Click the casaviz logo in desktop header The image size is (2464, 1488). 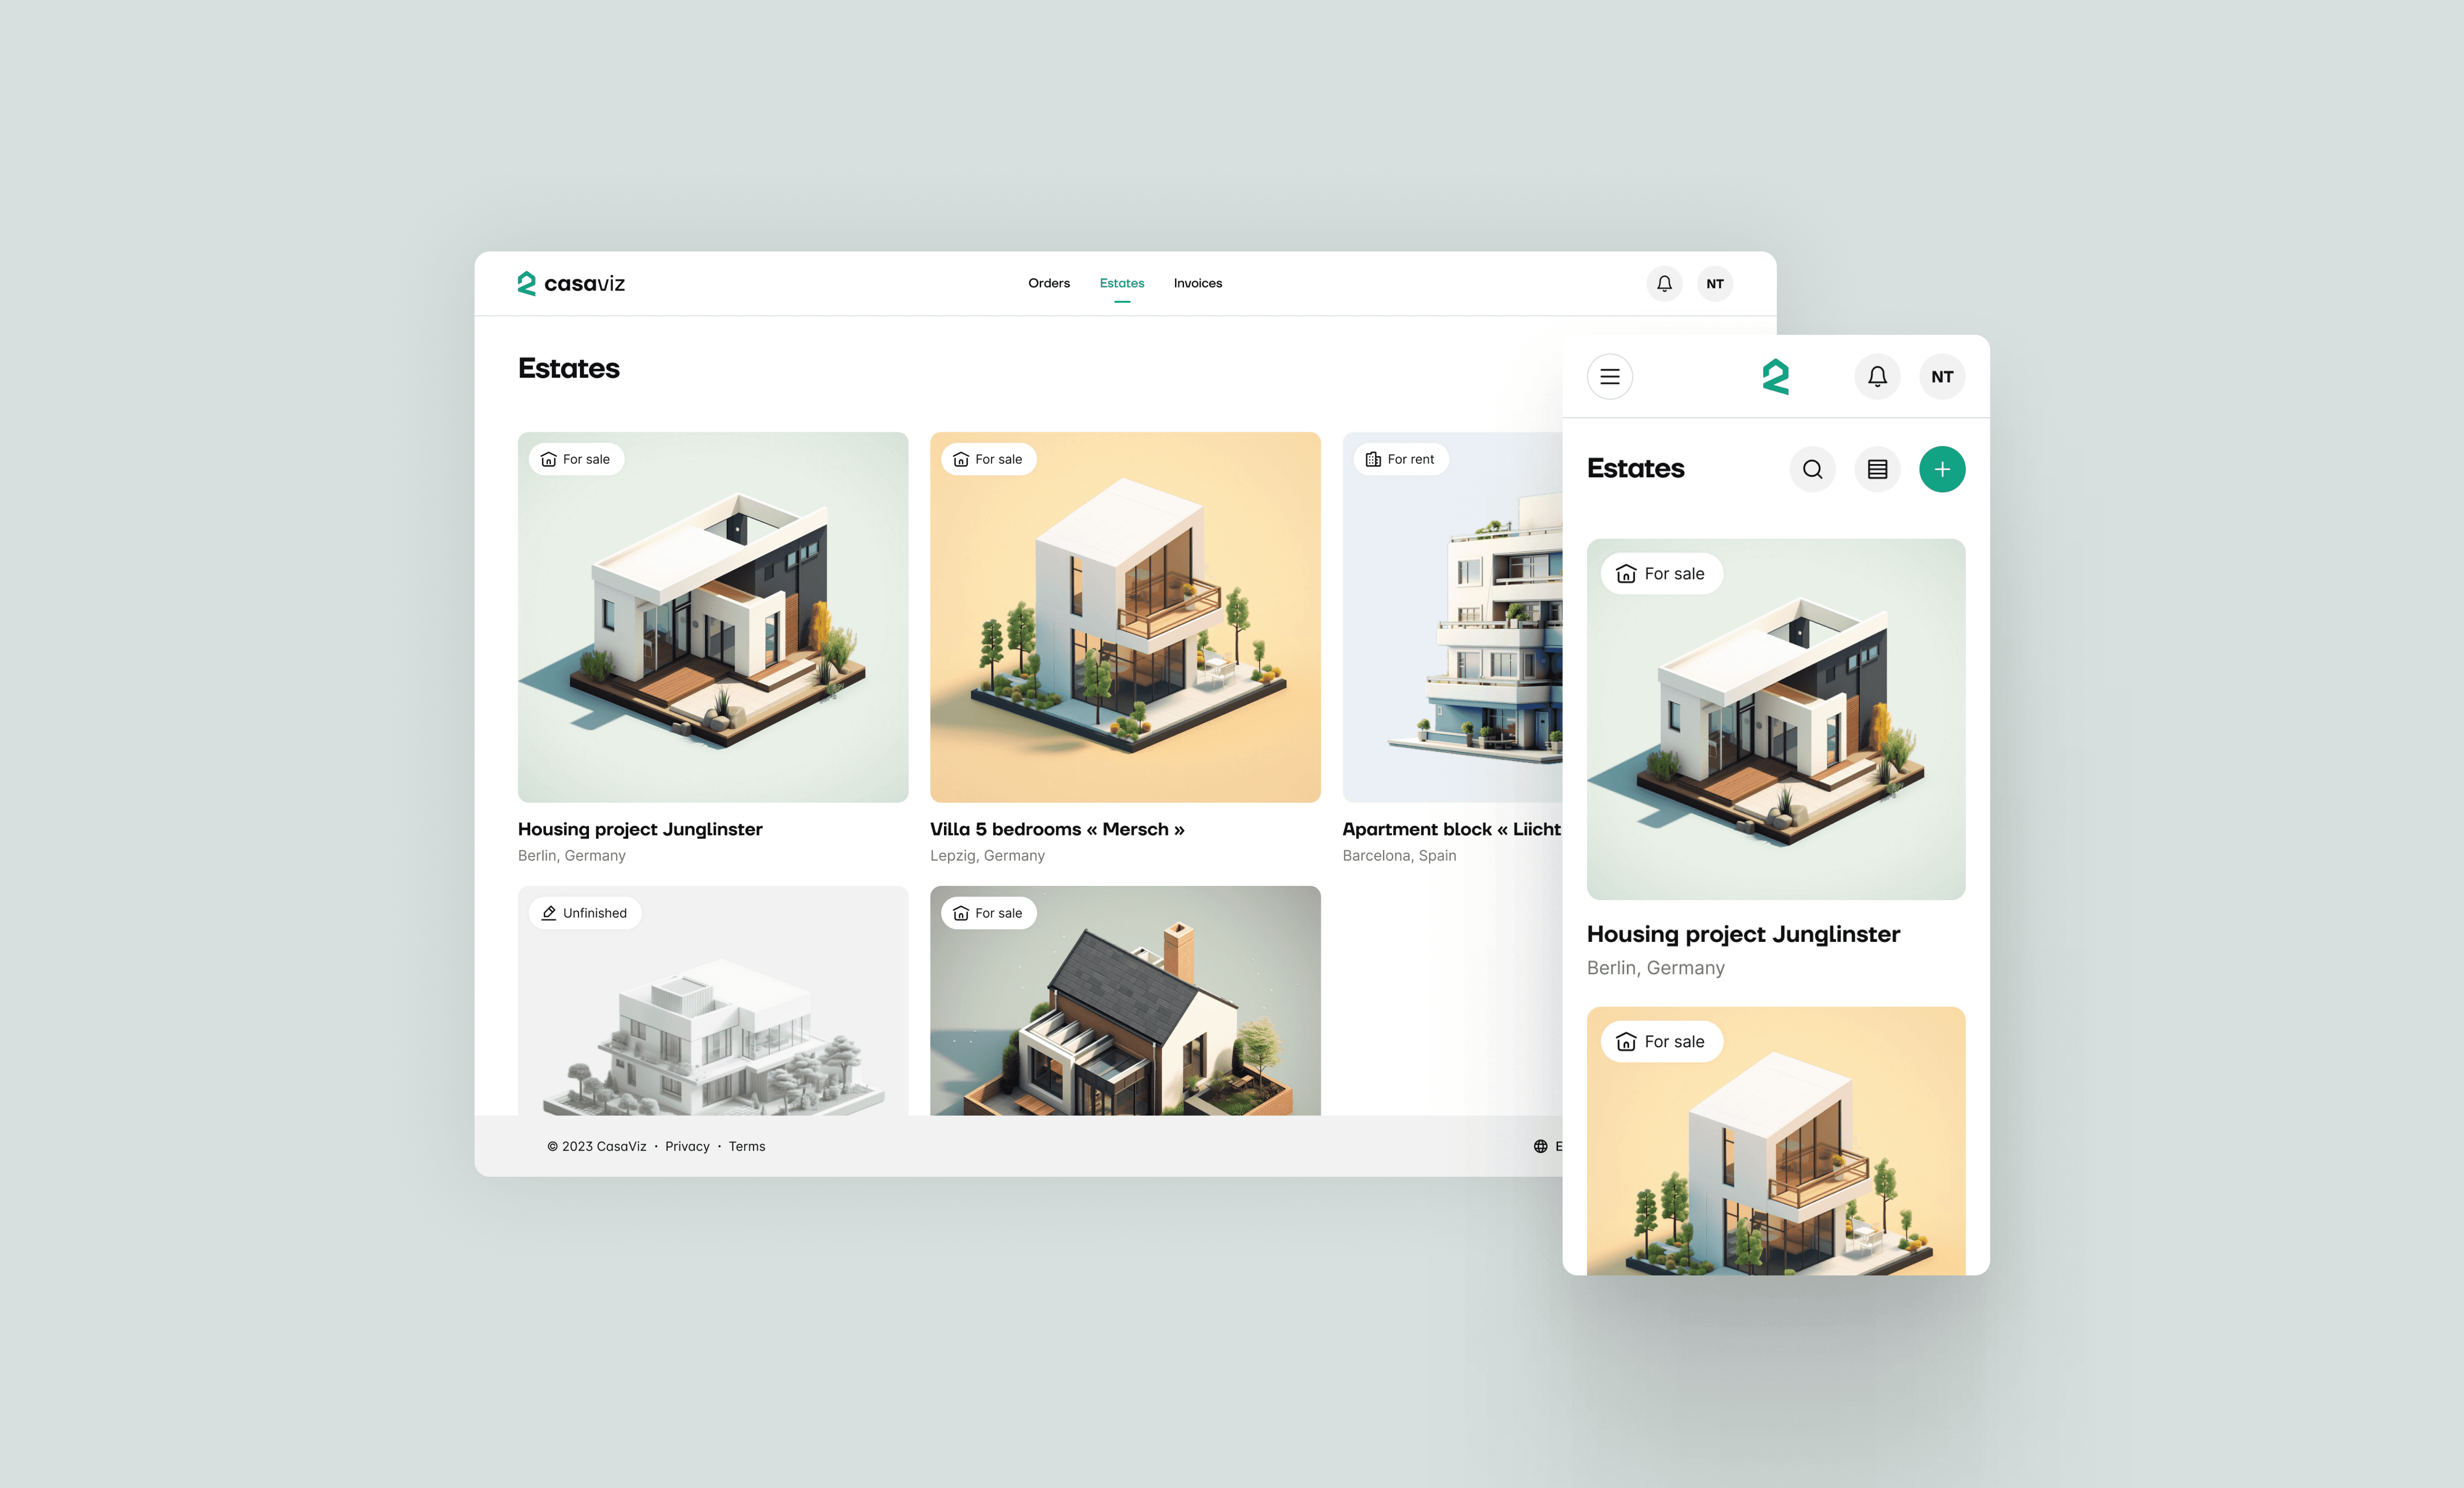571,283
